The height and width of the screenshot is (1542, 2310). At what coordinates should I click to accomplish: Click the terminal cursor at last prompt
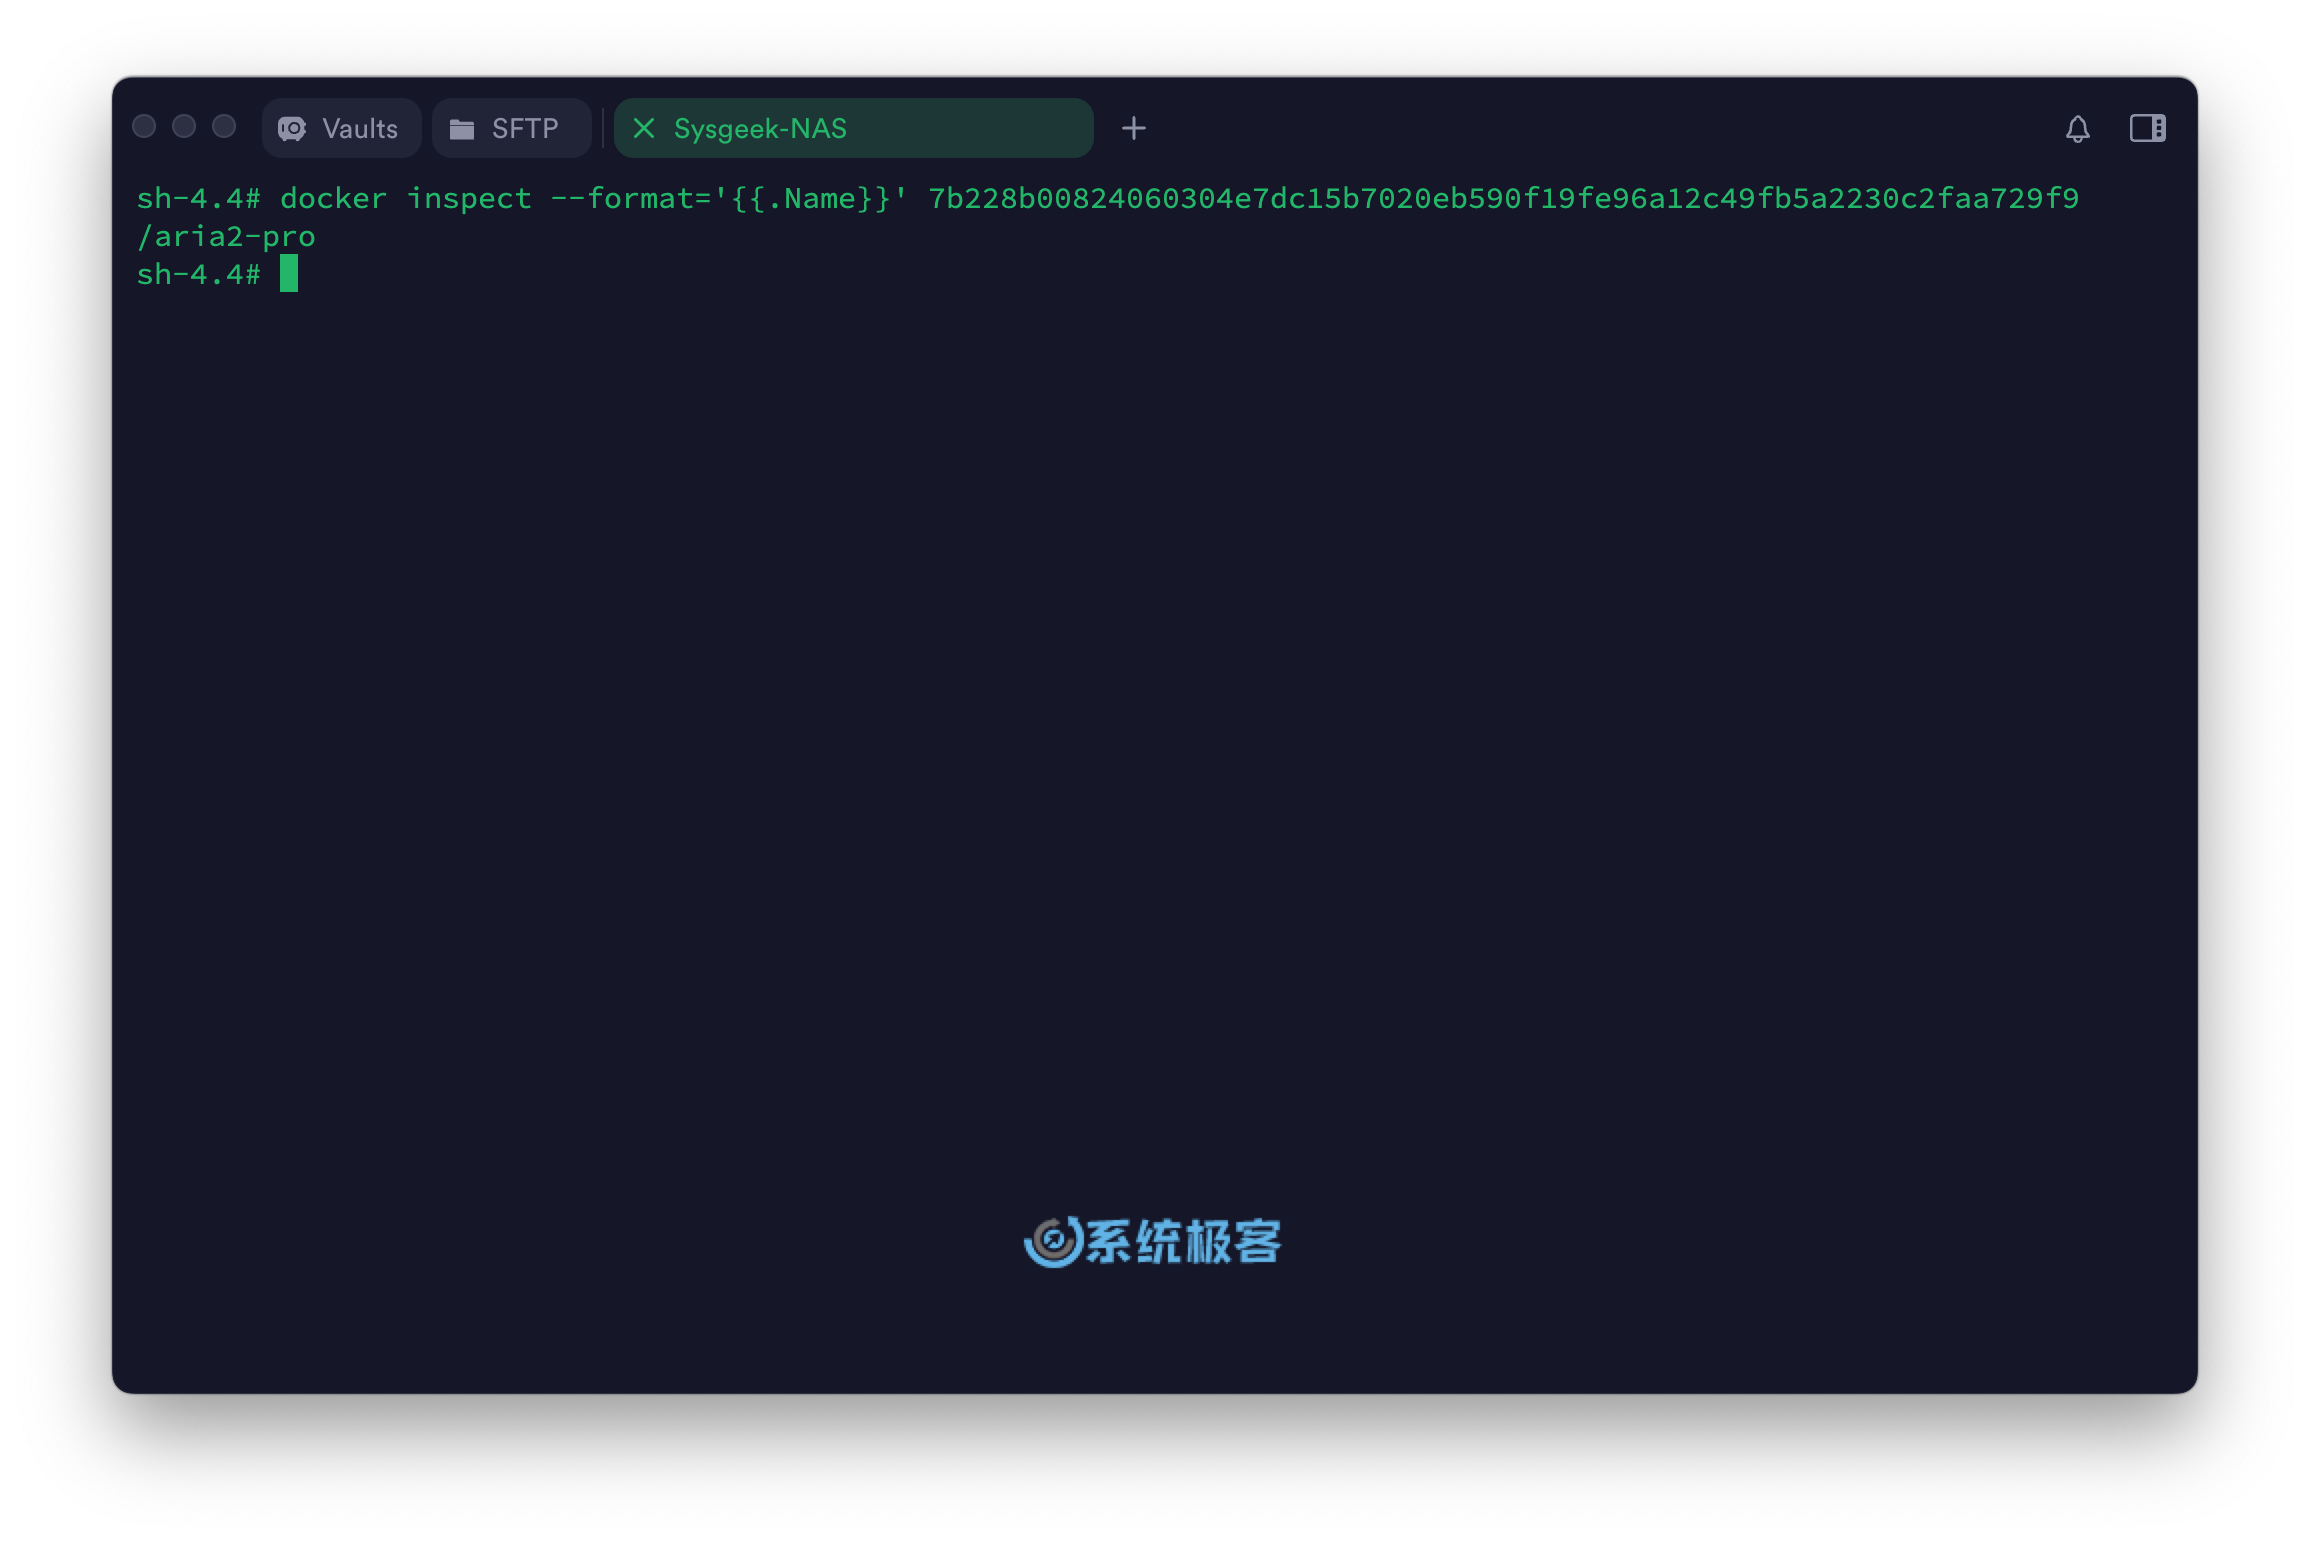[289, 274]
